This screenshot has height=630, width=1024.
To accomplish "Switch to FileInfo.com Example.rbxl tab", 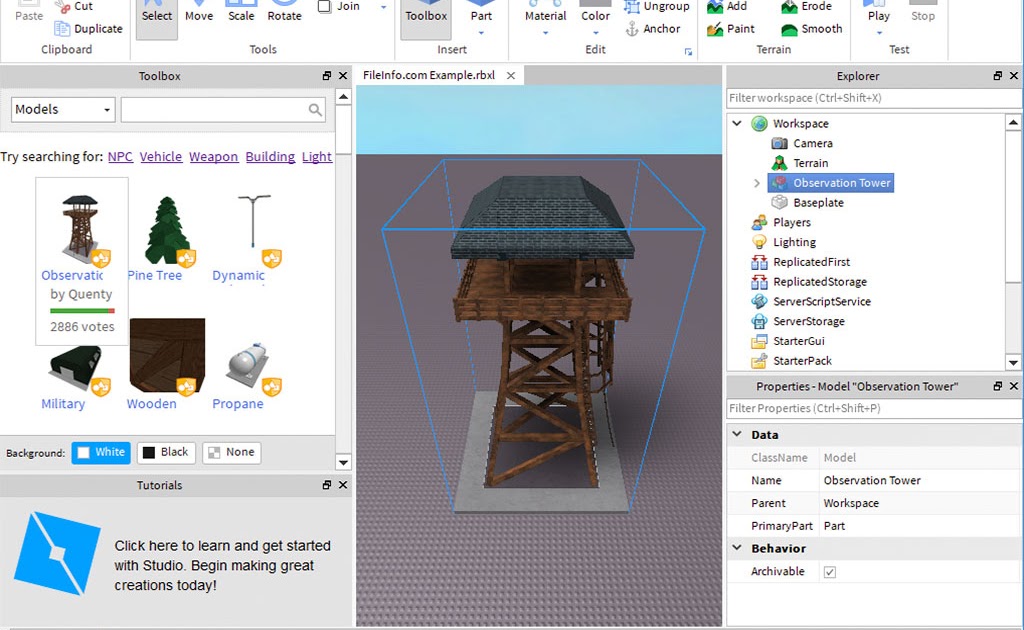I will (428, 75).
